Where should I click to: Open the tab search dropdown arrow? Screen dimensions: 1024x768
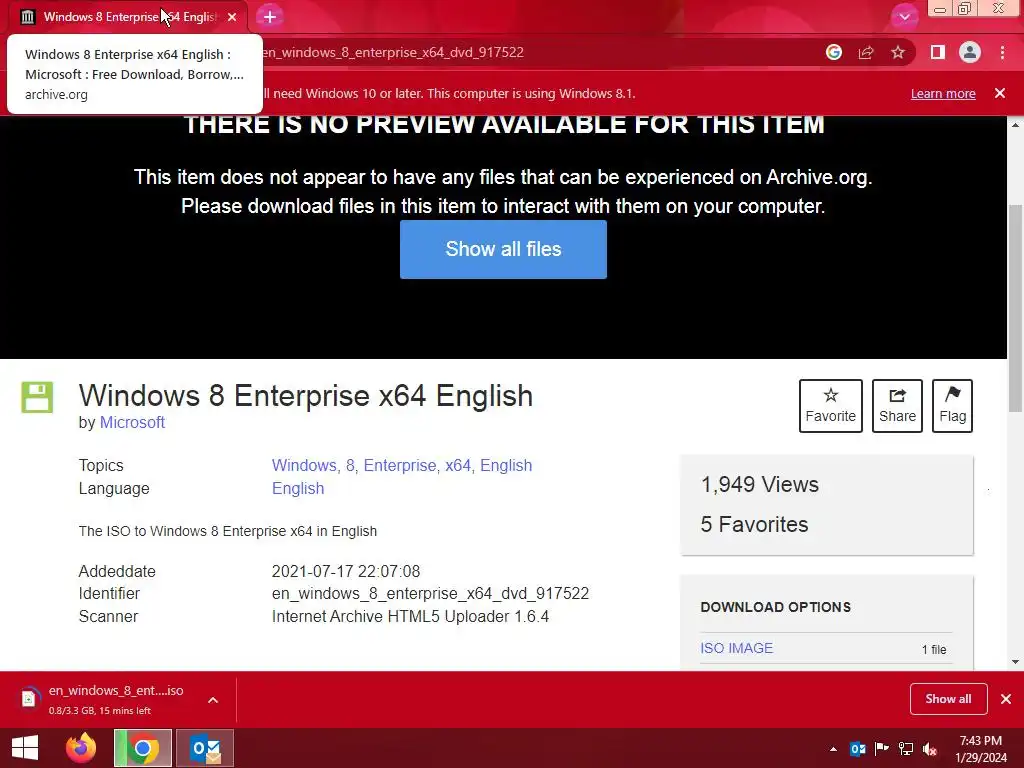[x=904, y=17]
